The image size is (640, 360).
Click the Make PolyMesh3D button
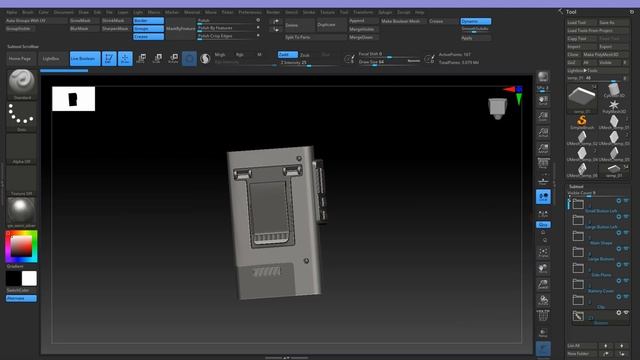(605, 55)
